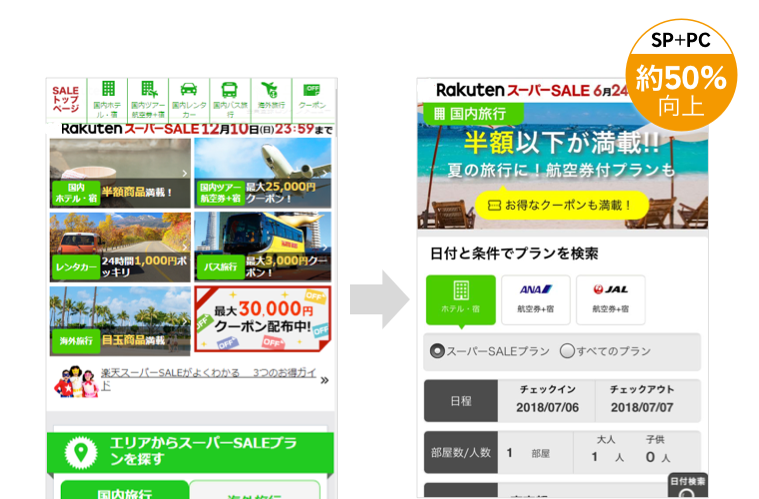Open the 国内ツアー 最大25,000円クーポン banner
This screenshot has height=499, width=759.
pyautogui.click(x=263, y=173)
